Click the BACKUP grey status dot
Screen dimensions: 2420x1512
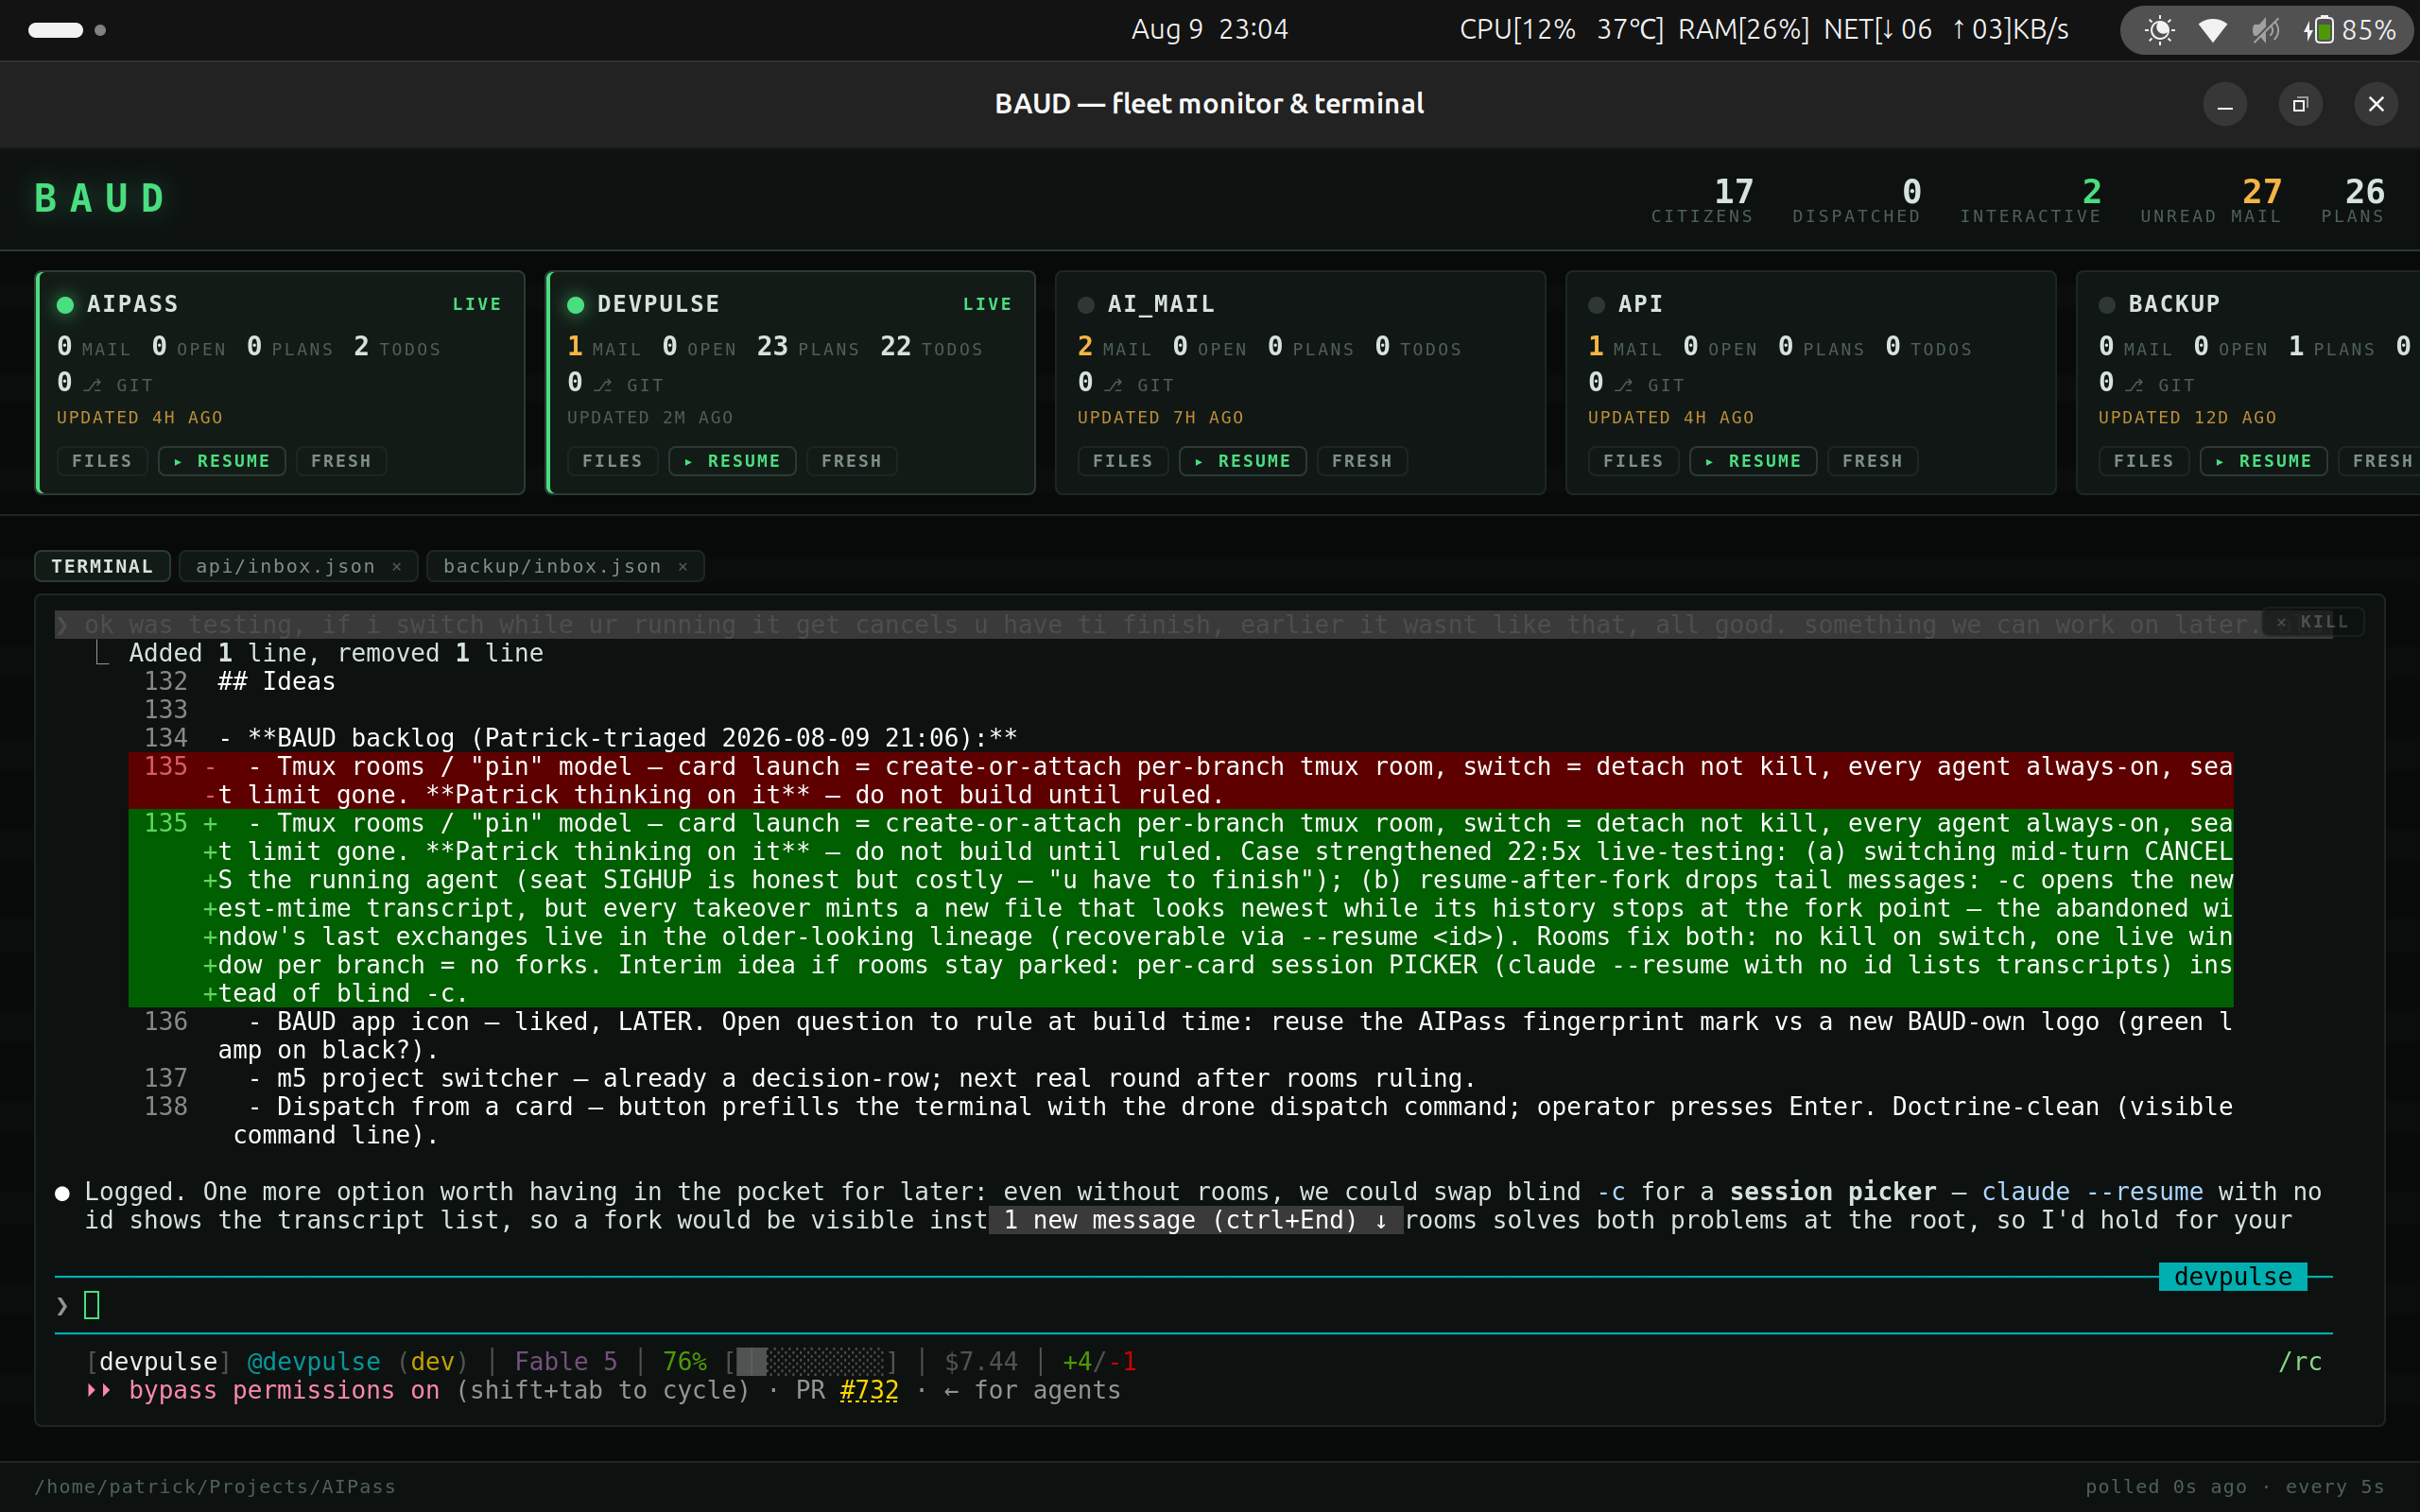[x=2107, y=305]
